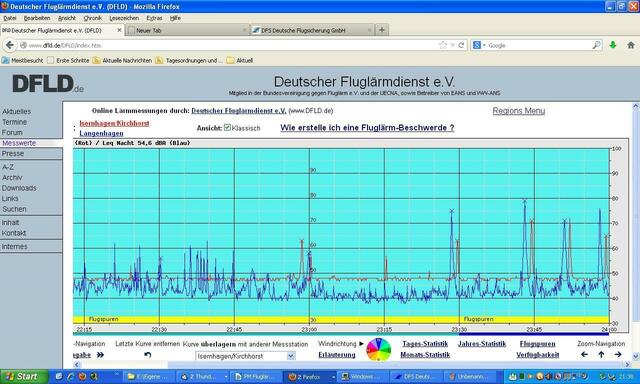Go to the Firefox home page icon
The width and height of the screenshot is (640, 384).
coord(631,45)
